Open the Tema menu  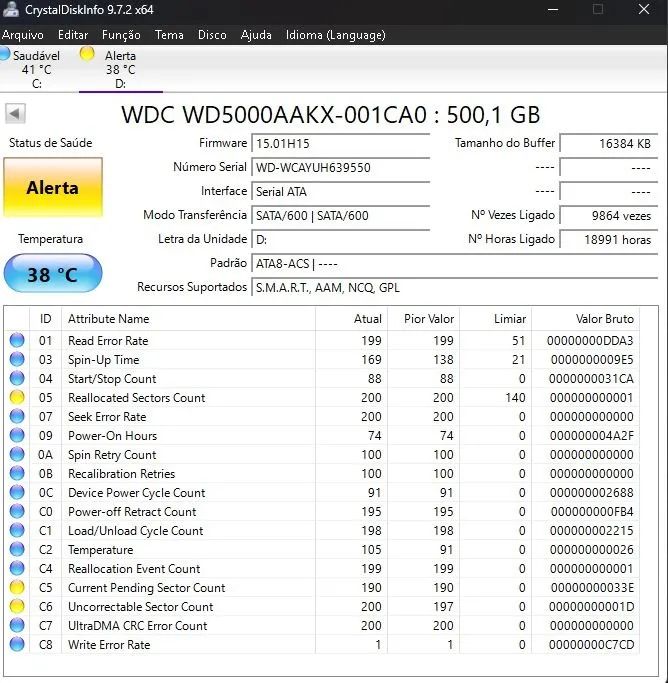pyautogui.click(x=169, y=35)
